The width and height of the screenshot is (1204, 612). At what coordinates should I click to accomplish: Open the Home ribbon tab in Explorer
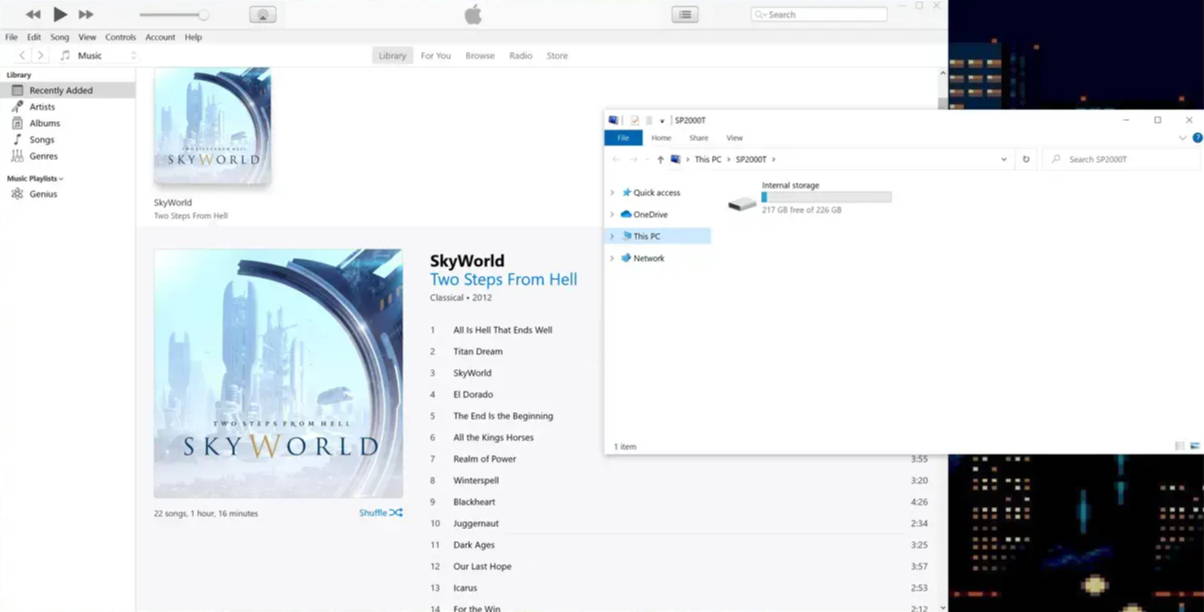(x=661, y=138)
